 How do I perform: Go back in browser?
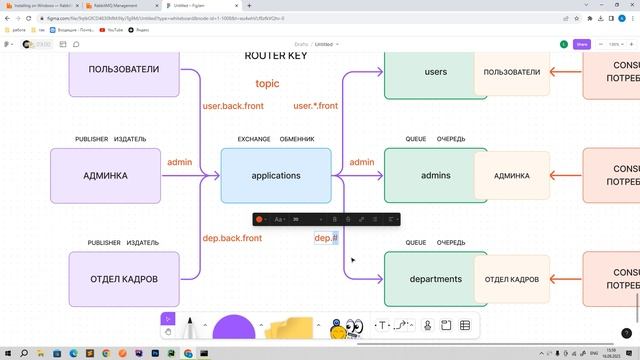[7, 18]
